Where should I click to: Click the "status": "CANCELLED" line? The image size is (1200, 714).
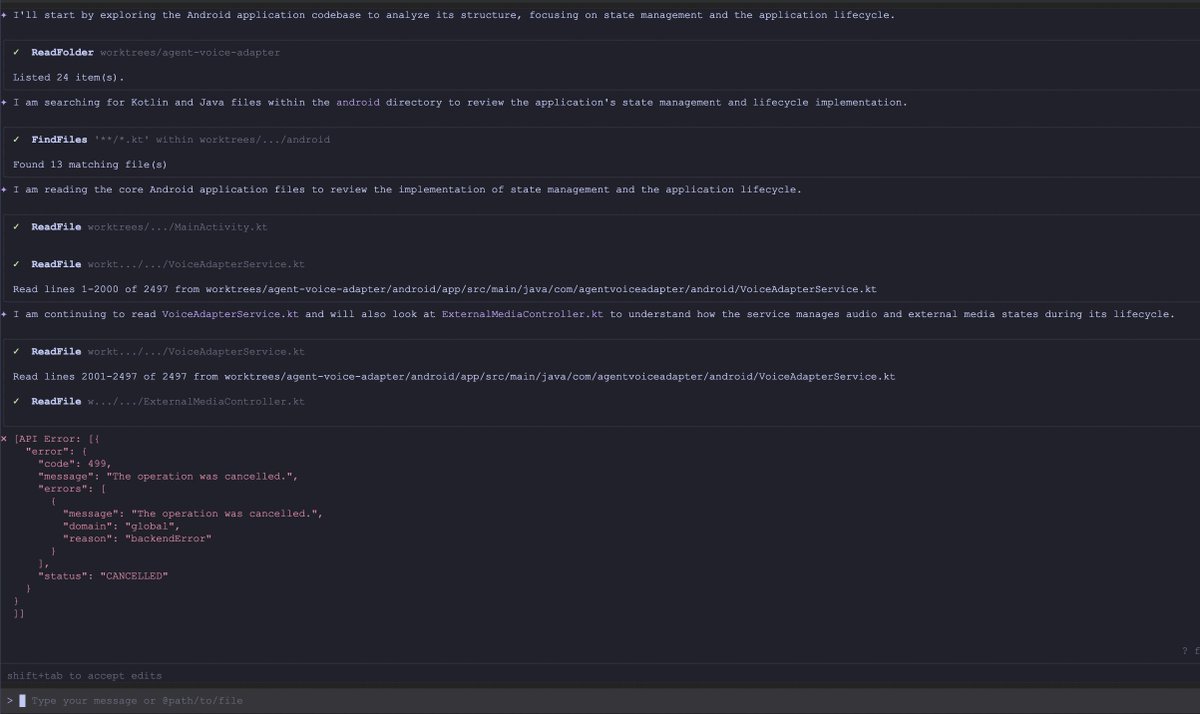tap(103, 576)
